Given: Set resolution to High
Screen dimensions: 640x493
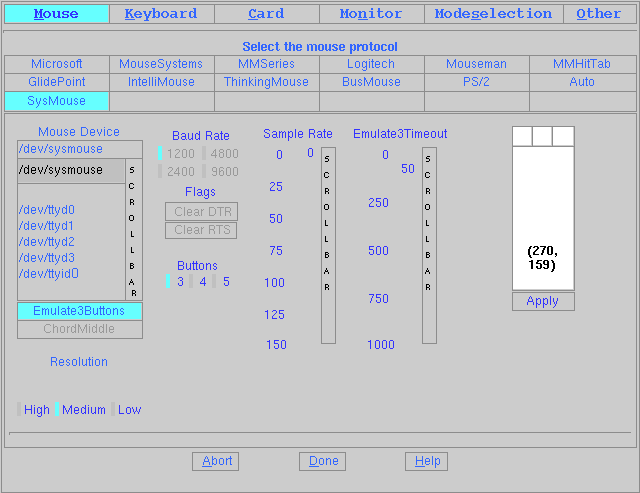Looking at the screenshot, I should click(34, 410).
